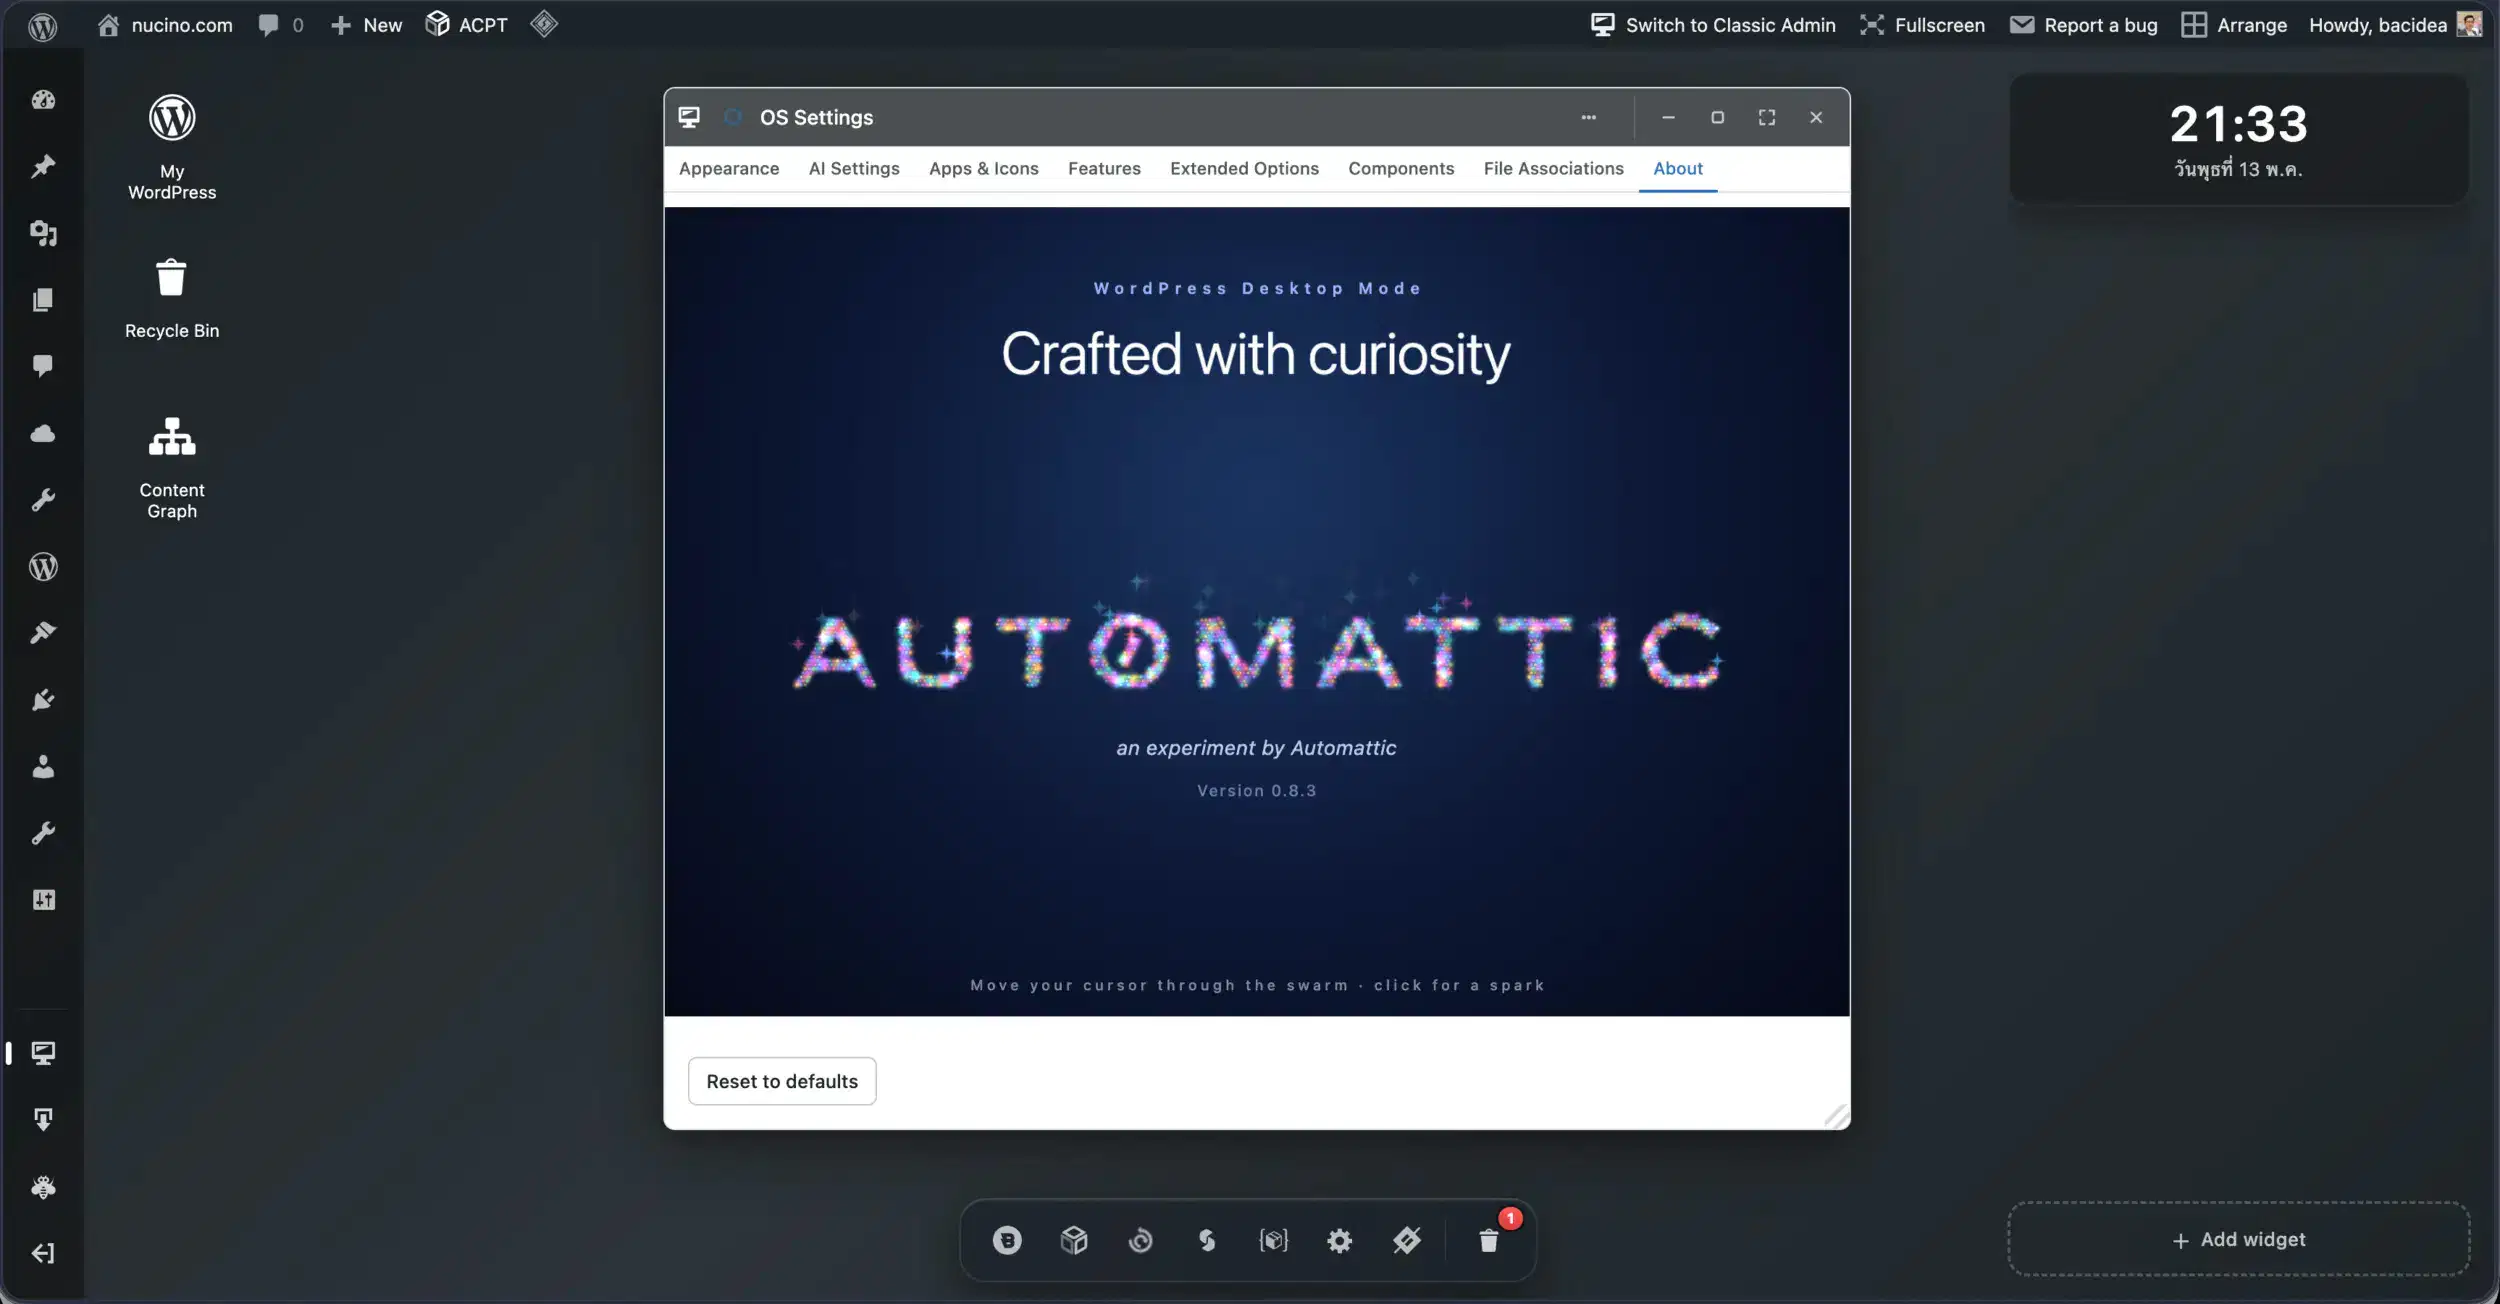Screen dimensions: 2500x1304
Task: Switch to the Extended Options tab
Action: tap(1244, 169)
